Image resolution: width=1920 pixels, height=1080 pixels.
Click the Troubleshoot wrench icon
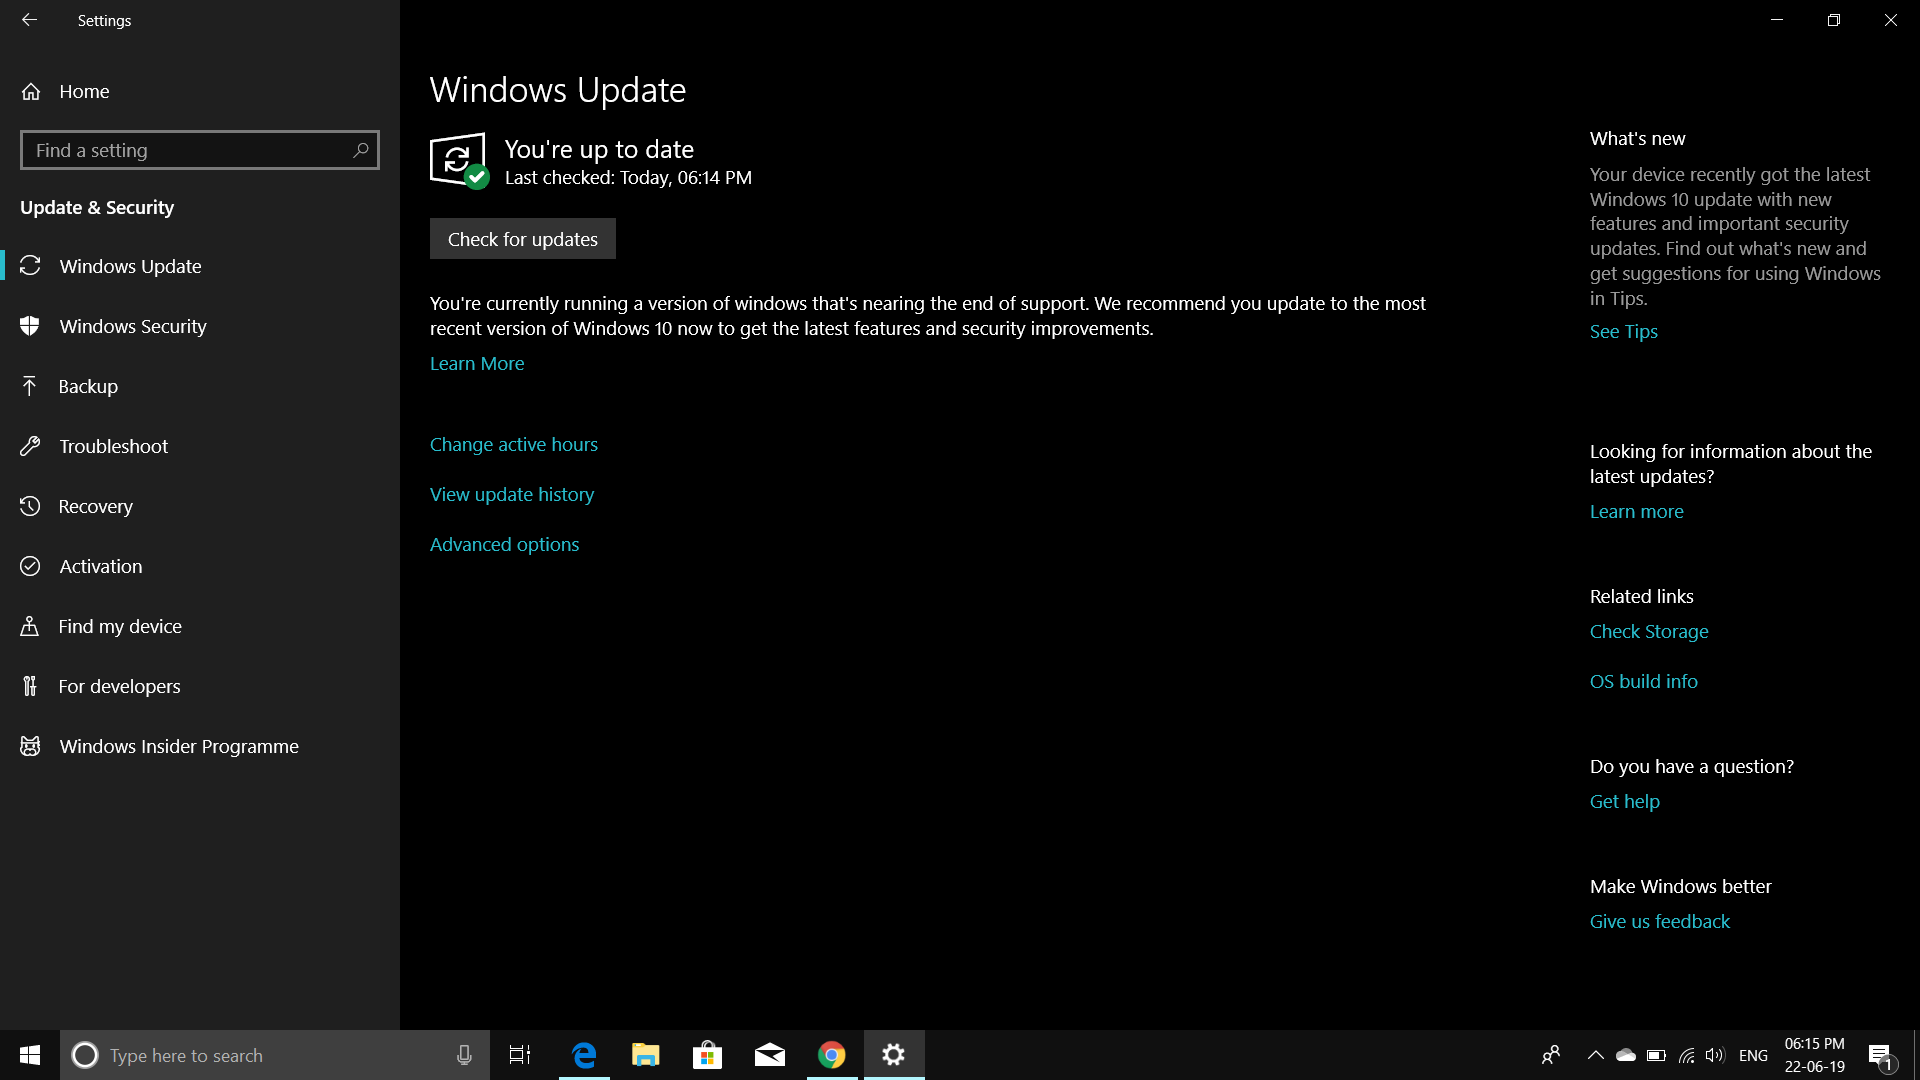(x=30, y=446)
